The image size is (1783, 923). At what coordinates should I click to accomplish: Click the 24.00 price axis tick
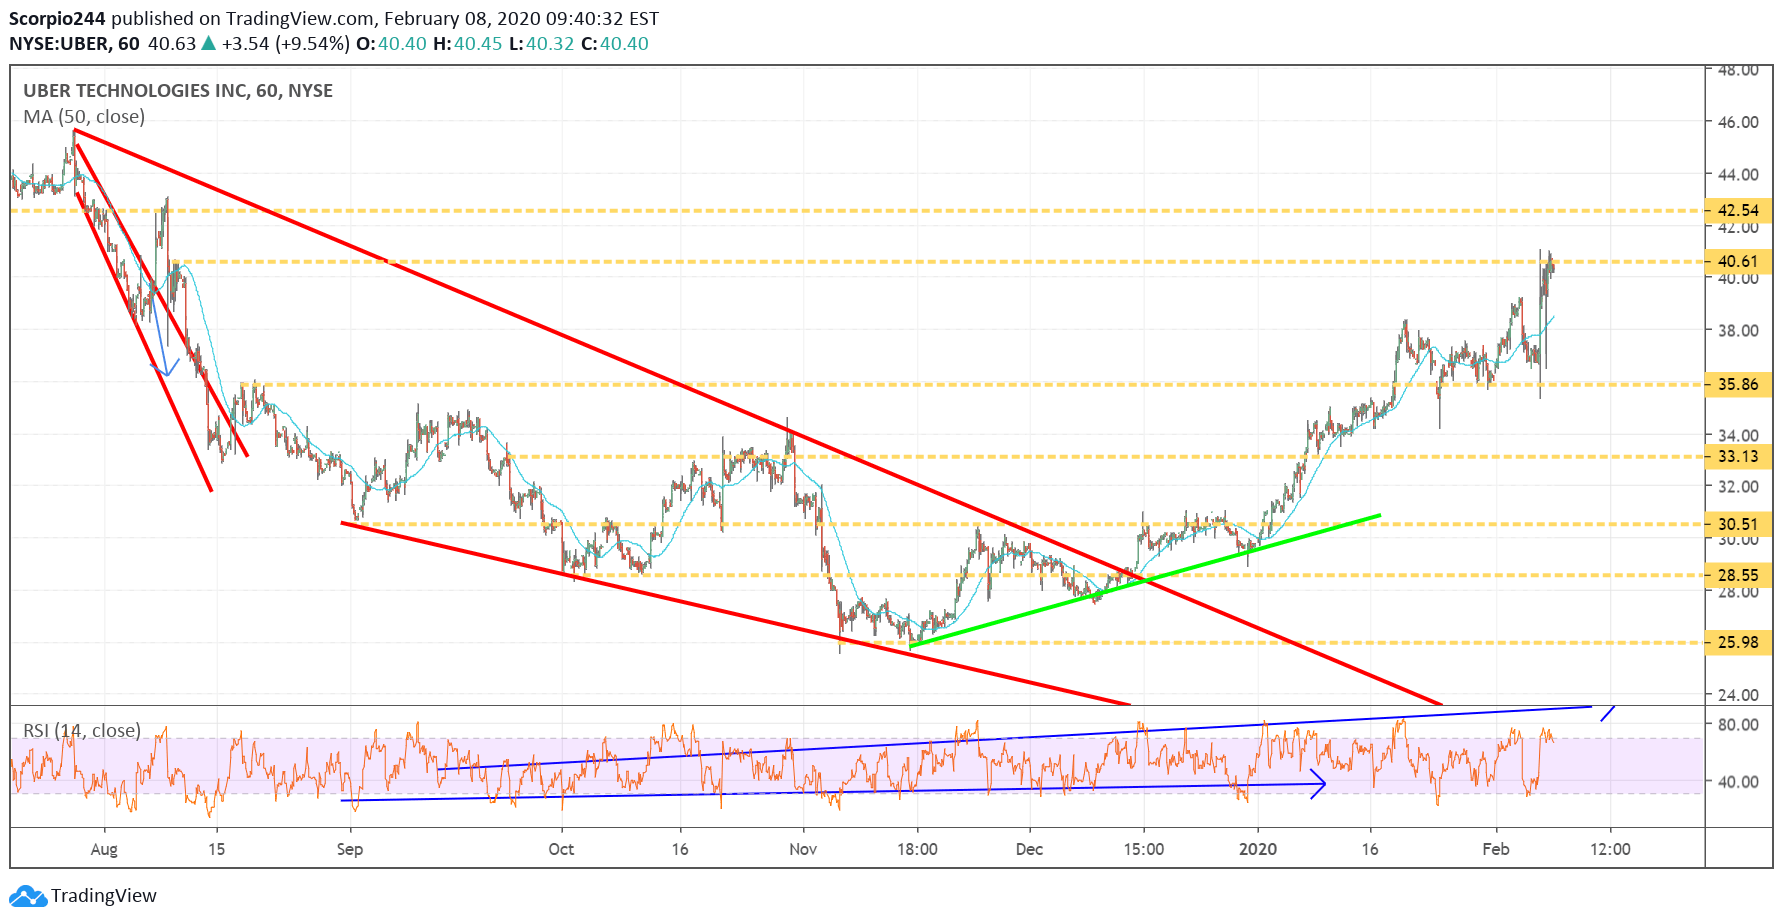tap(1738, 695)
